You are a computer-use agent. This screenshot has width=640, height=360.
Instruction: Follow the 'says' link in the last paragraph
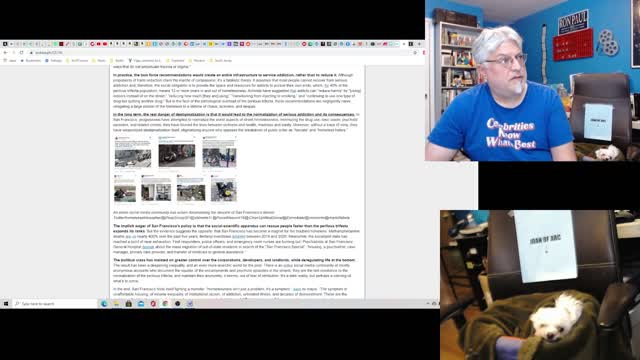(x=297, y=289)
